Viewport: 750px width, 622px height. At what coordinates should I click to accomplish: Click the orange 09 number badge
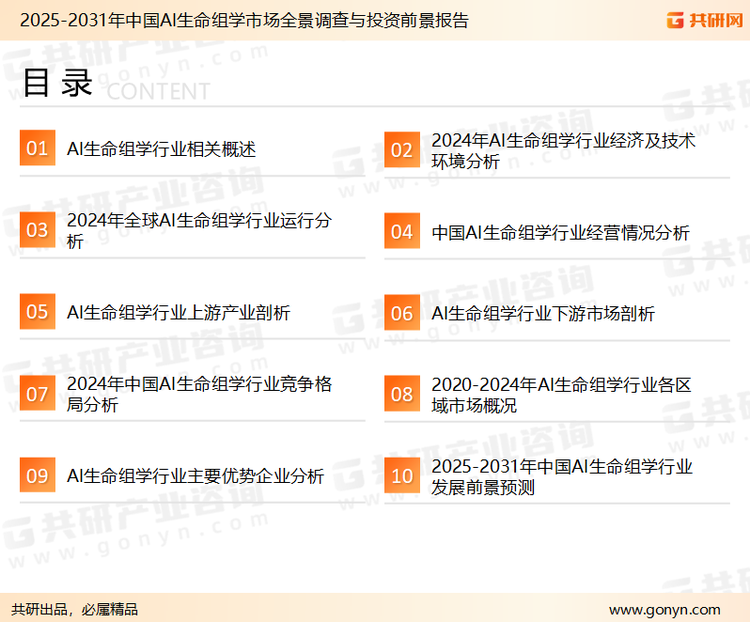coord(37,475)
